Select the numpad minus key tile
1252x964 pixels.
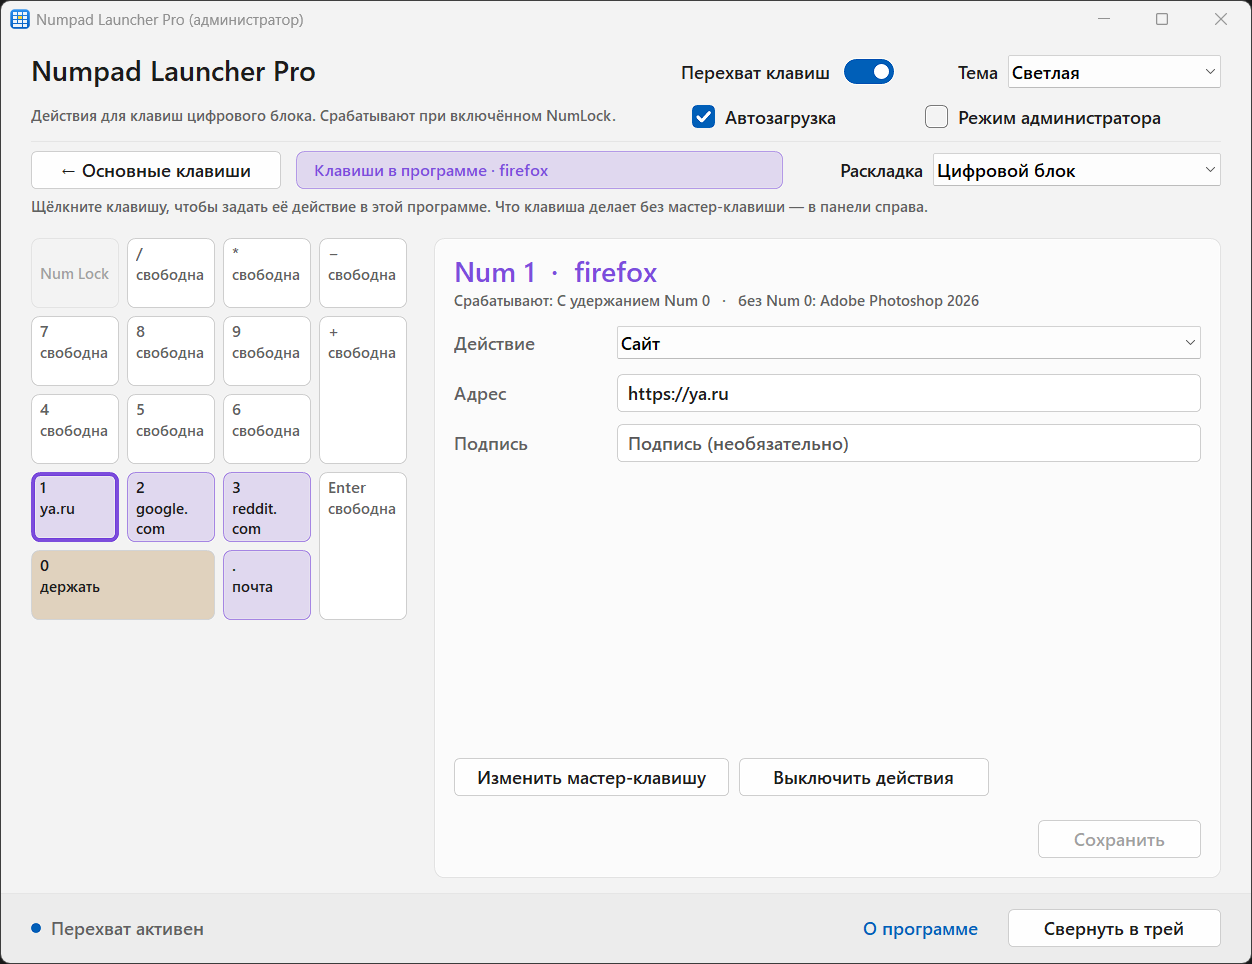tap(363, 273)
